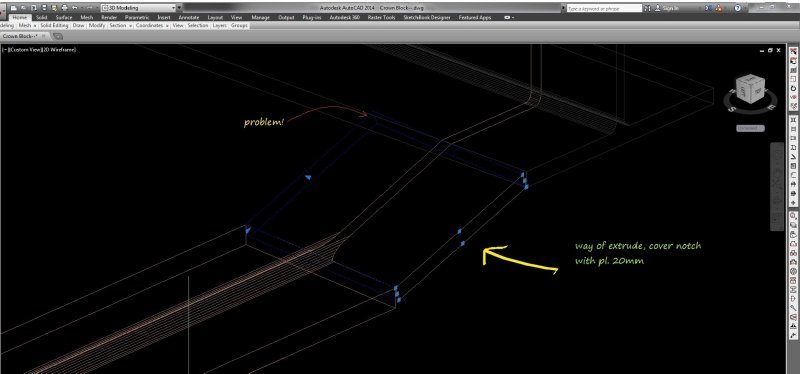Image resolution: width=800 pixels, height=374 pixels.
Task: Restore the drawing viewport window
Action: [770, 50]
